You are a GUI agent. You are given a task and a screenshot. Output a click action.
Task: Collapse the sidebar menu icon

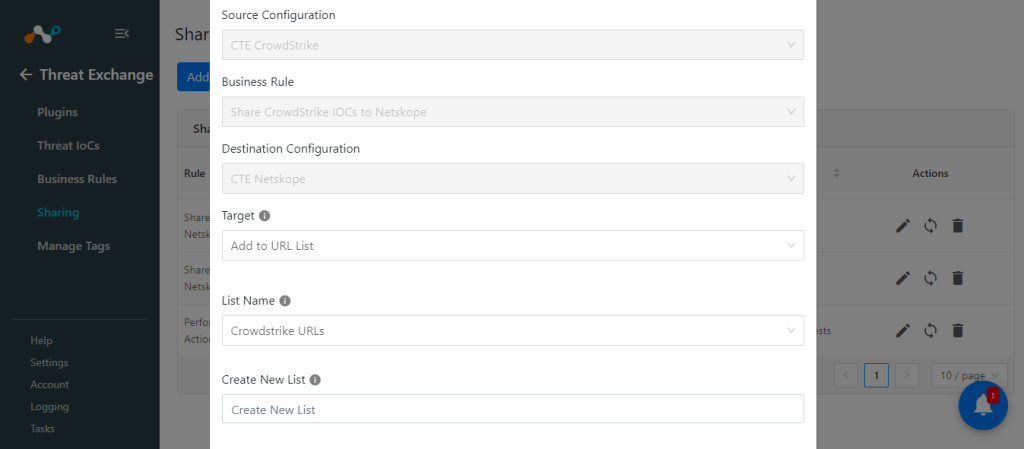pyautogui.click(x=121, y=33)
